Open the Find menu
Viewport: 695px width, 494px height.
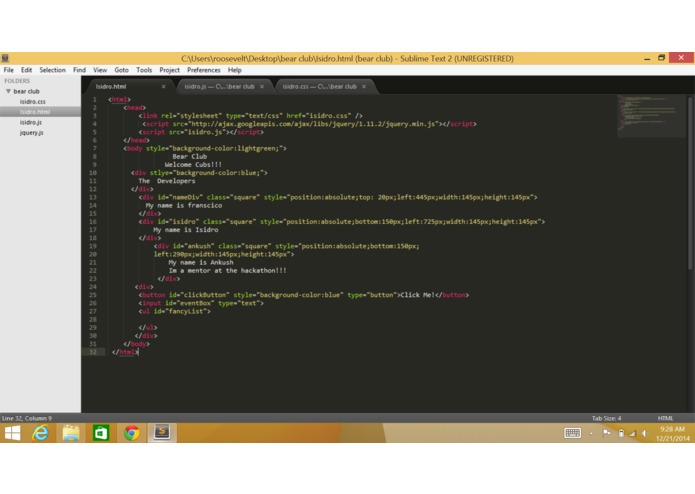click(x=79, y=70)
